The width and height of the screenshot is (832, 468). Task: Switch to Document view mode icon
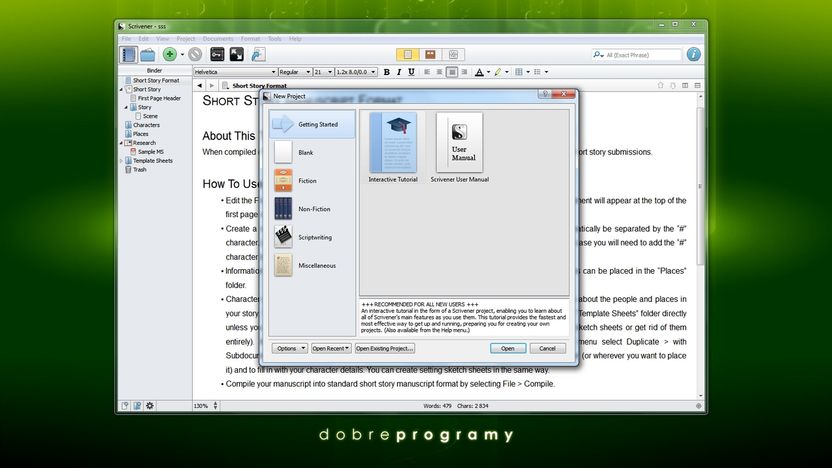(408, 54)
